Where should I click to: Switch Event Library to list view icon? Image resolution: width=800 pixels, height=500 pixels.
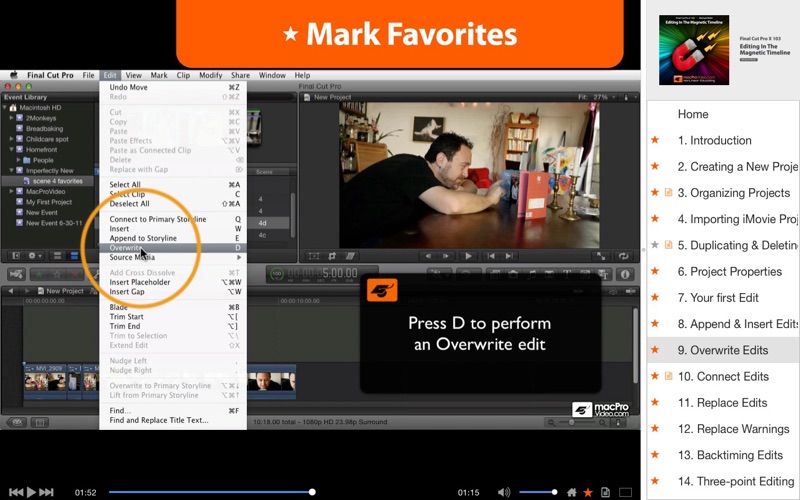pyautogui.click(x=74, y=256)
